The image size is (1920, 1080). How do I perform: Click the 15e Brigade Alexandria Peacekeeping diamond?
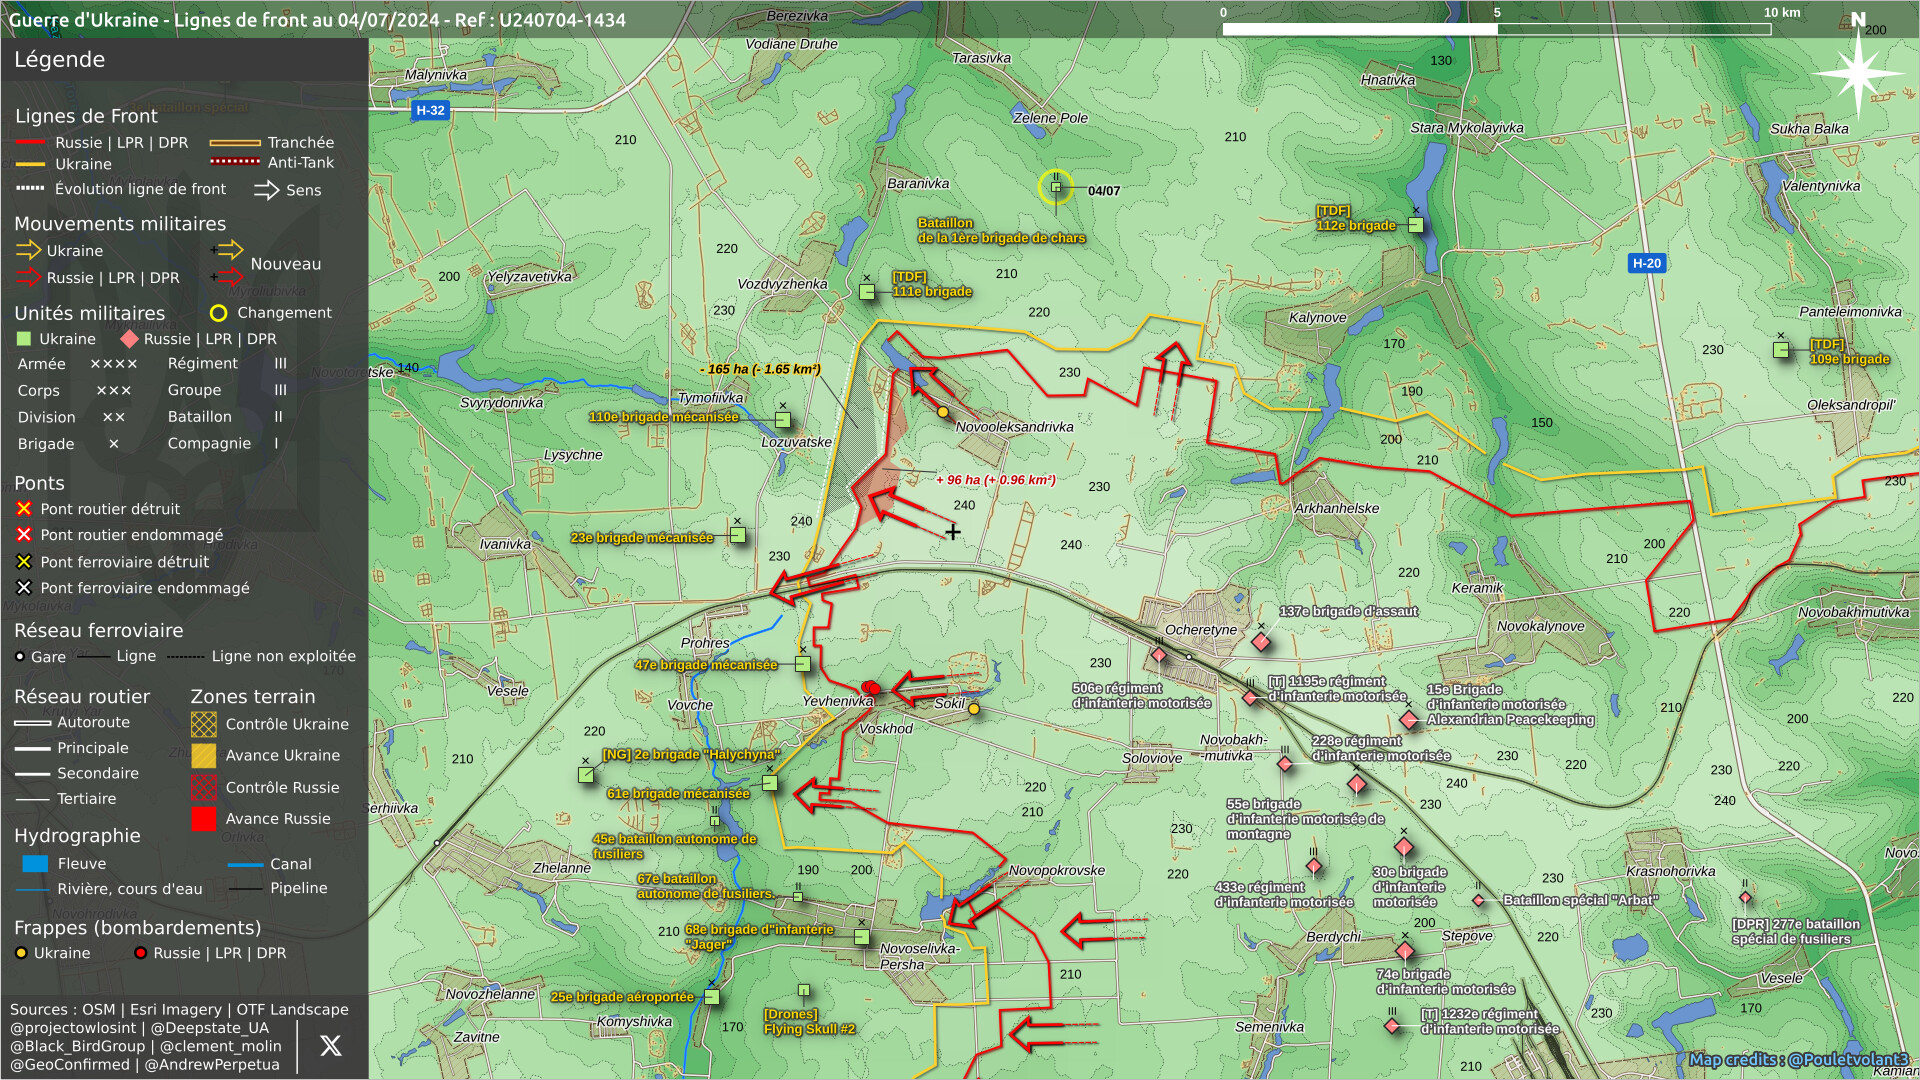pyautogui.click(x=1409, y=720)
